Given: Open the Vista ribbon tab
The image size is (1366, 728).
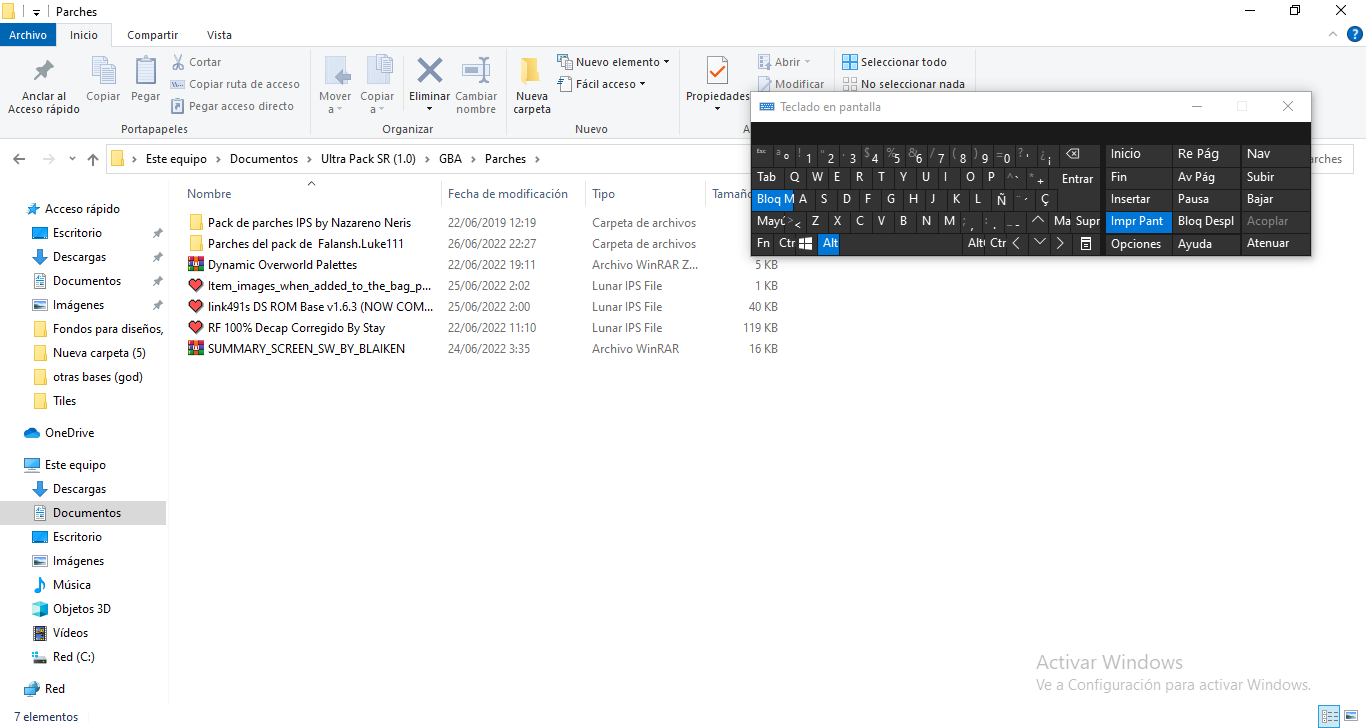Looking at the screenshot, I should [x=218, y=35].
